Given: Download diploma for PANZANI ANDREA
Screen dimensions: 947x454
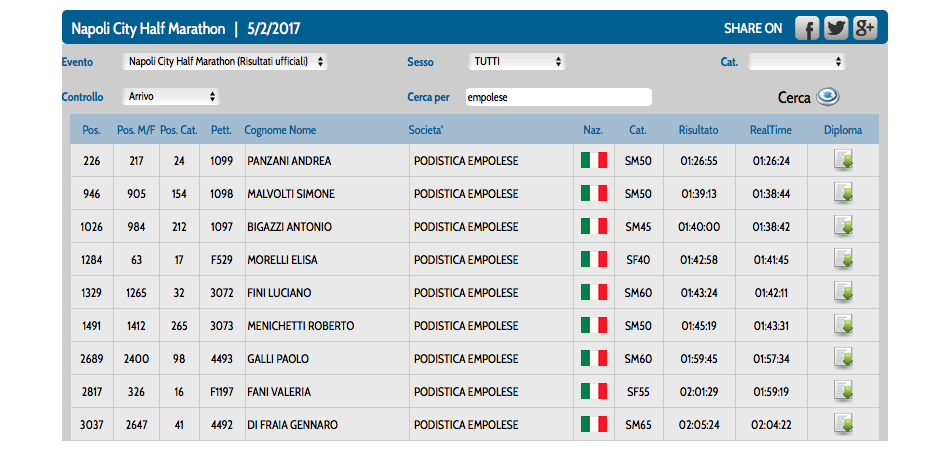Looking at the screenshot, I should point(843,161).
